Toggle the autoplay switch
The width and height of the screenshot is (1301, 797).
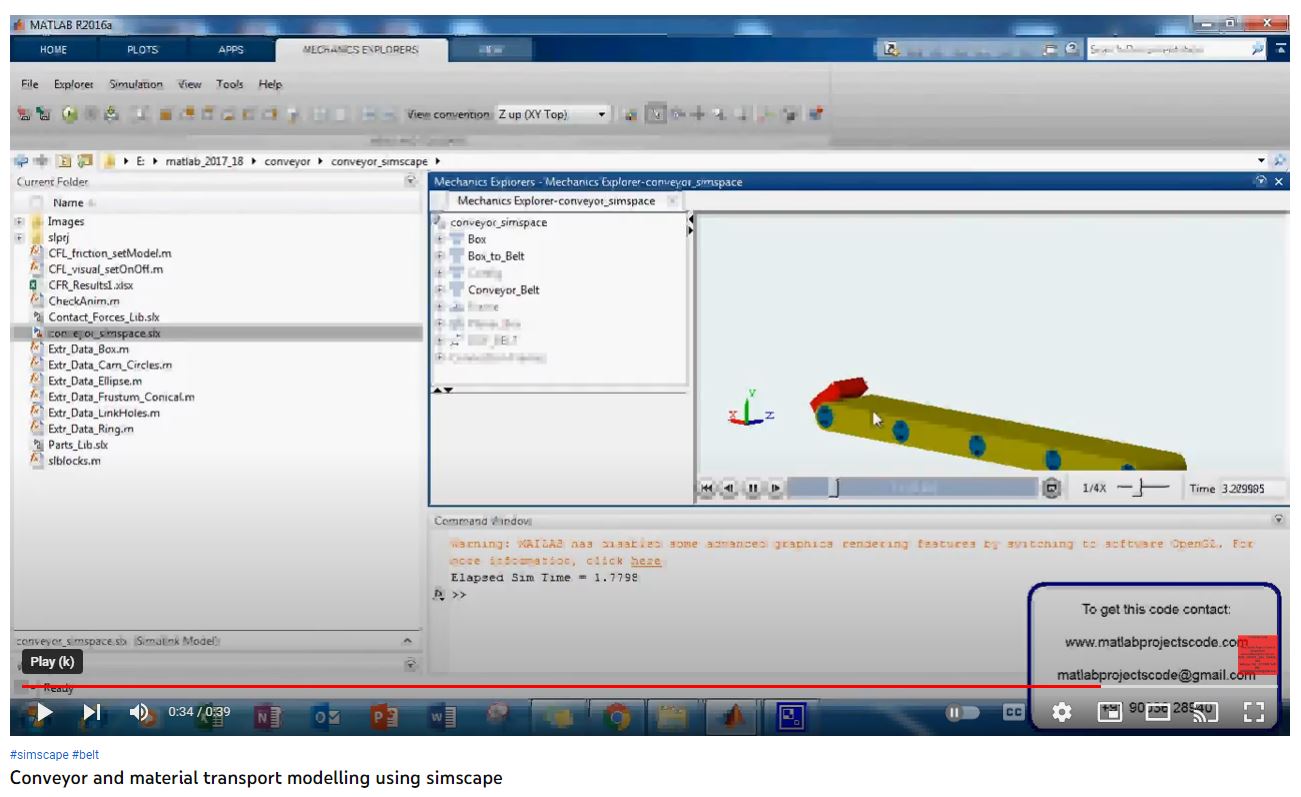tap(964, 712)
